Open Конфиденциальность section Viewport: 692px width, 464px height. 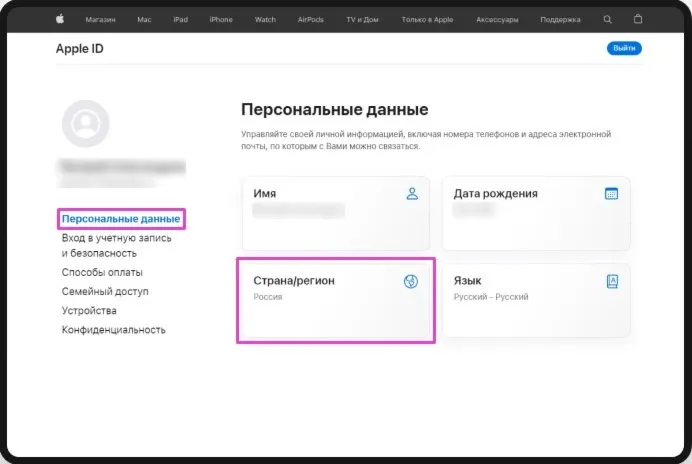tap(113, 330)
